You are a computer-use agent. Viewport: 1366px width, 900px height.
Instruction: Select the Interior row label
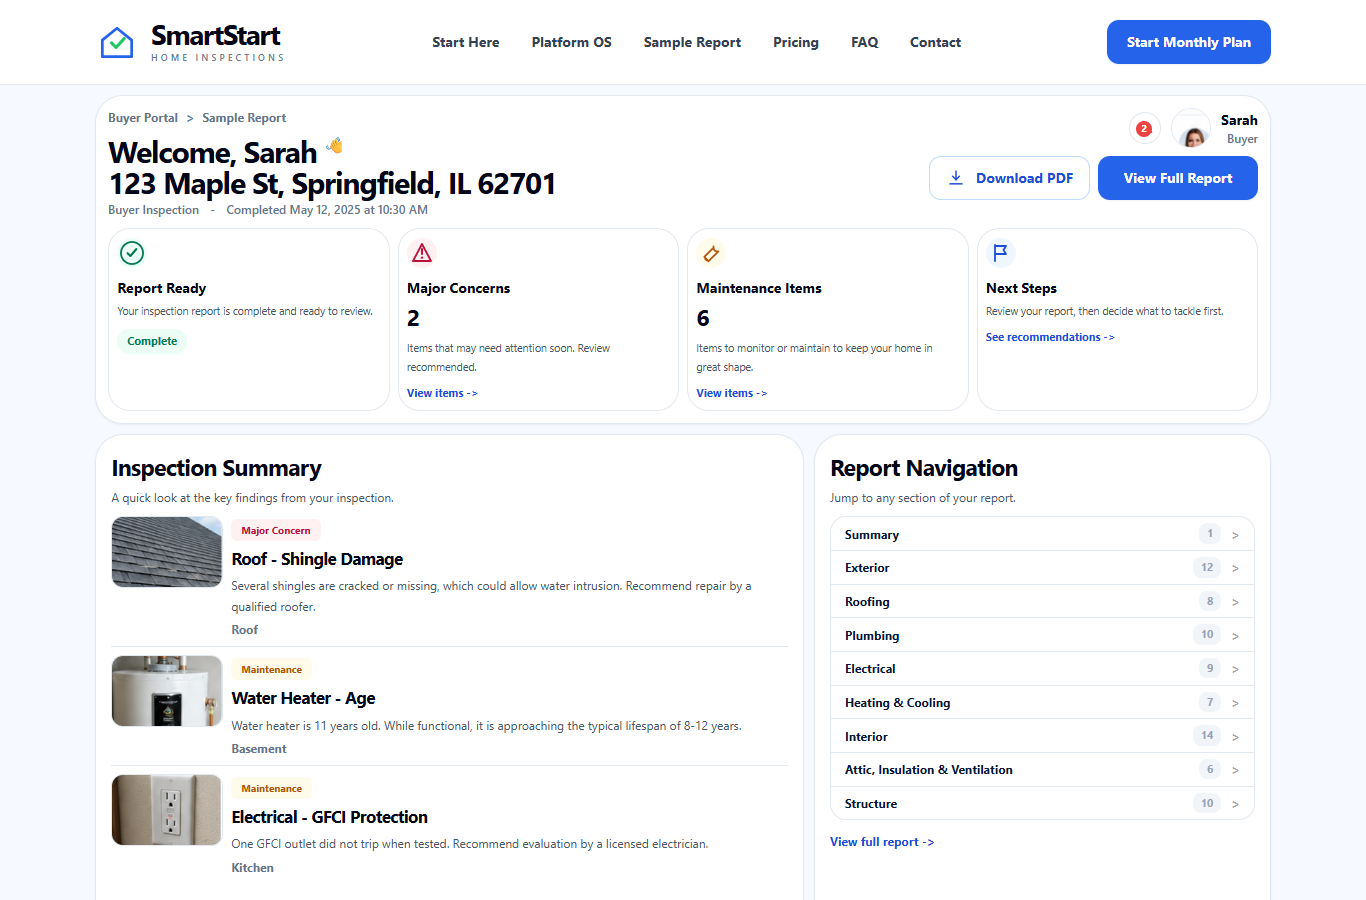866,737
